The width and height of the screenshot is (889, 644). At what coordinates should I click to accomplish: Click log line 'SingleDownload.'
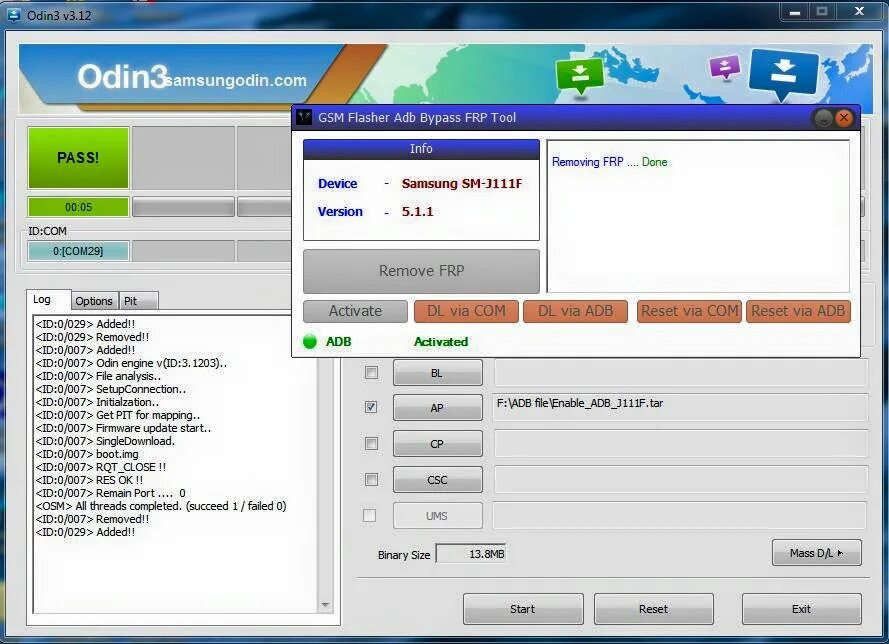(105, 441)
